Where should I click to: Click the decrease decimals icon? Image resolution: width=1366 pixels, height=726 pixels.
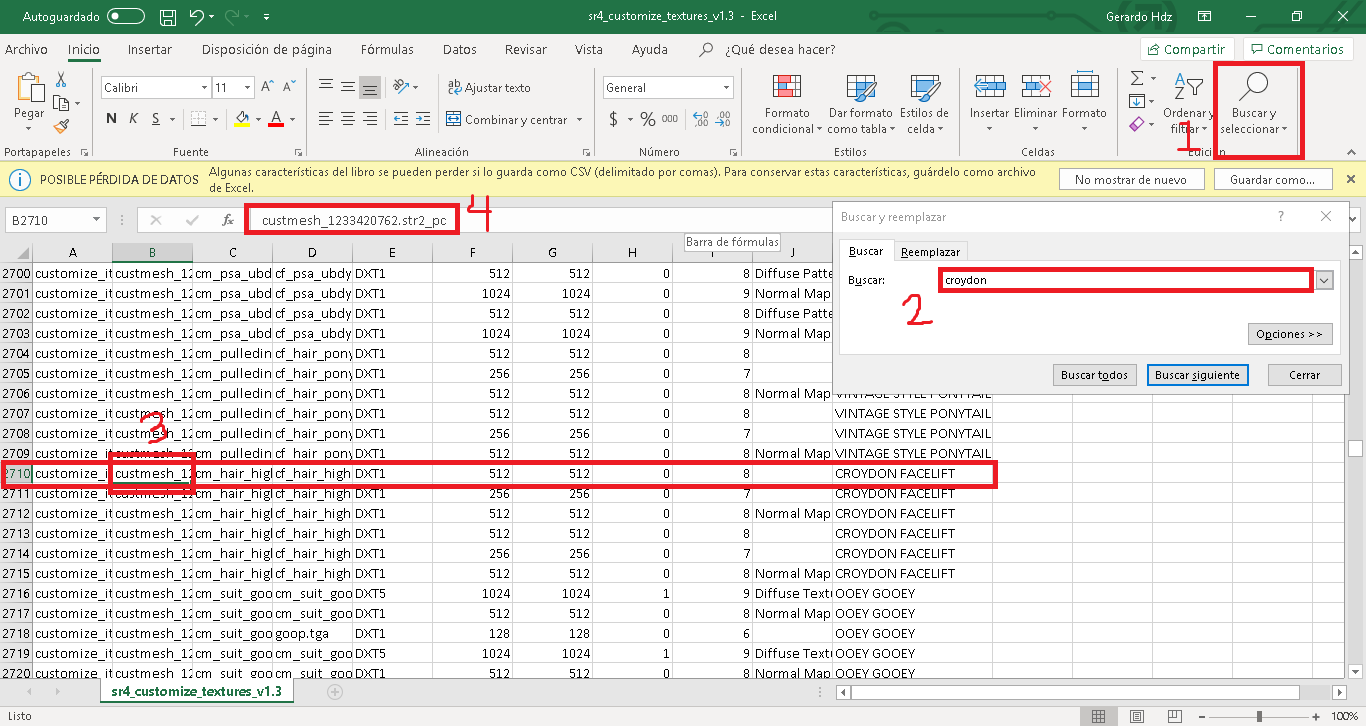click(x=721, y=119)
